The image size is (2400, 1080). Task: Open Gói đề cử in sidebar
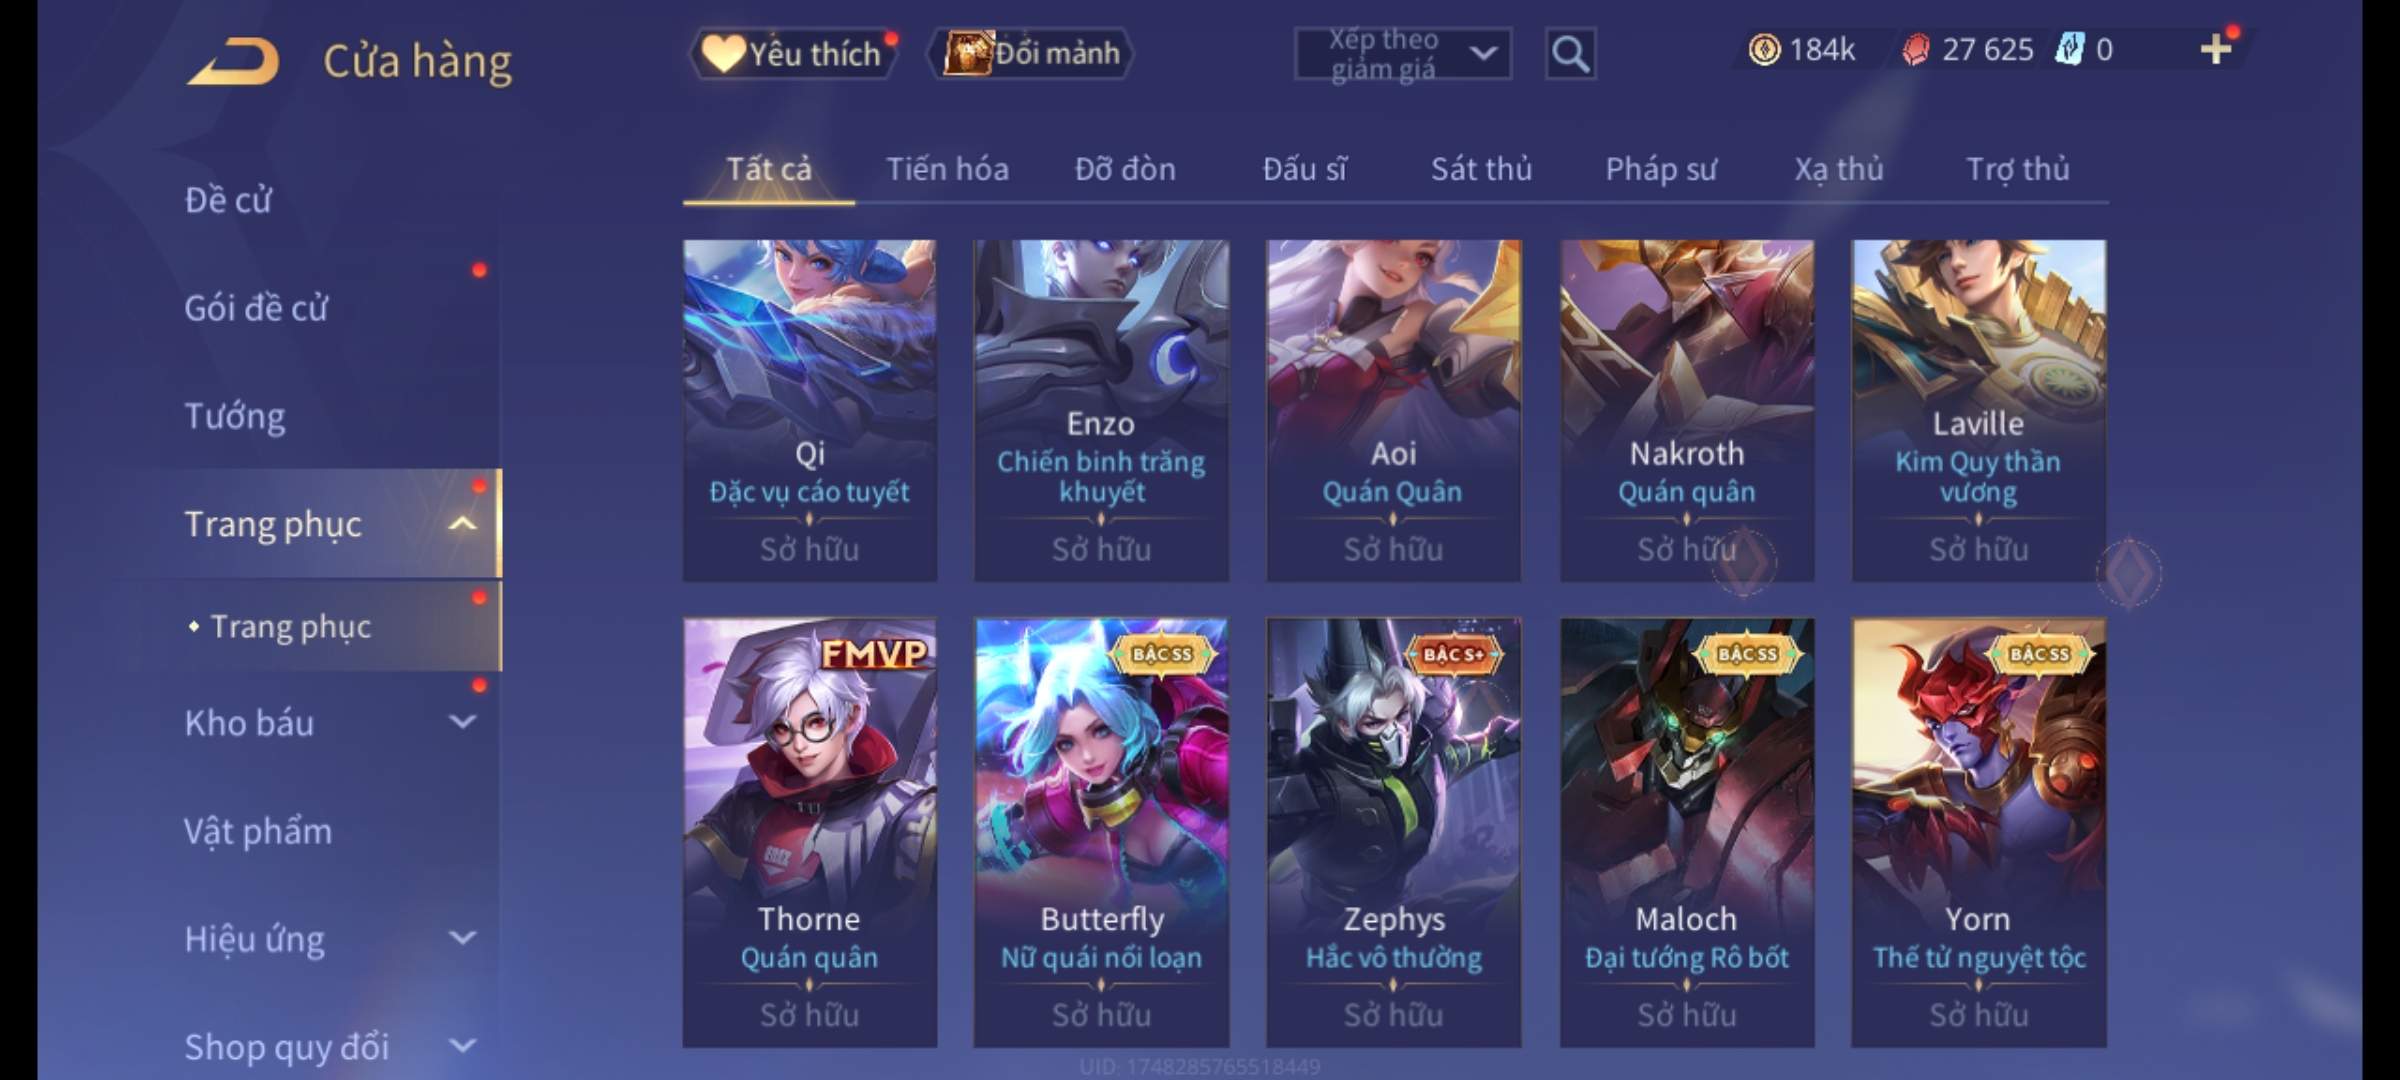(256, 308)
